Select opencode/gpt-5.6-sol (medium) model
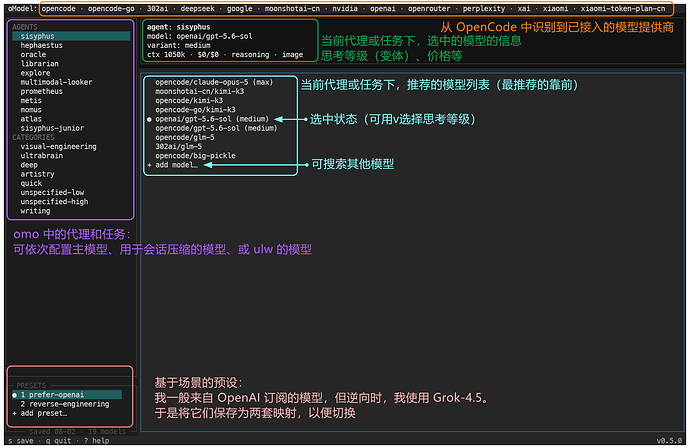Viewport: 690px width, 448px height. click(216, 129)
